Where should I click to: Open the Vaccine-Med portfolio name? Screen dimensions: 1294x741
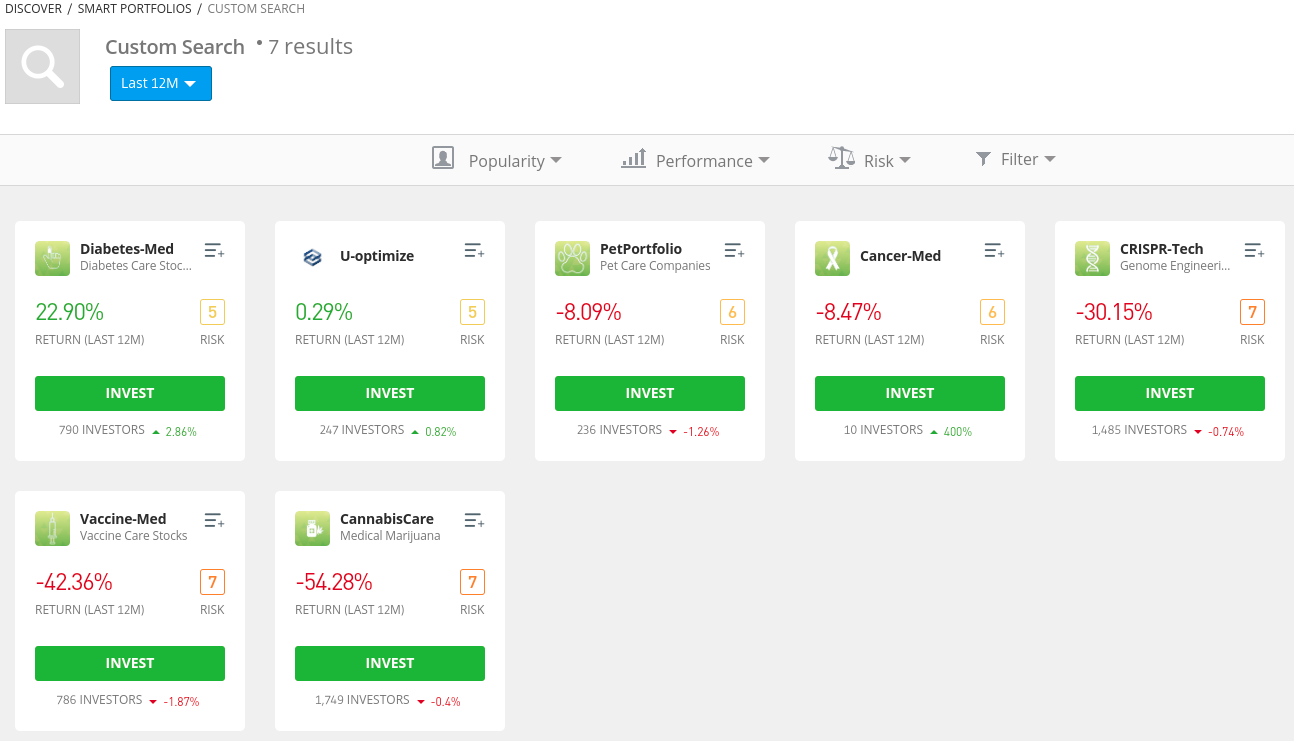[123, 519]
